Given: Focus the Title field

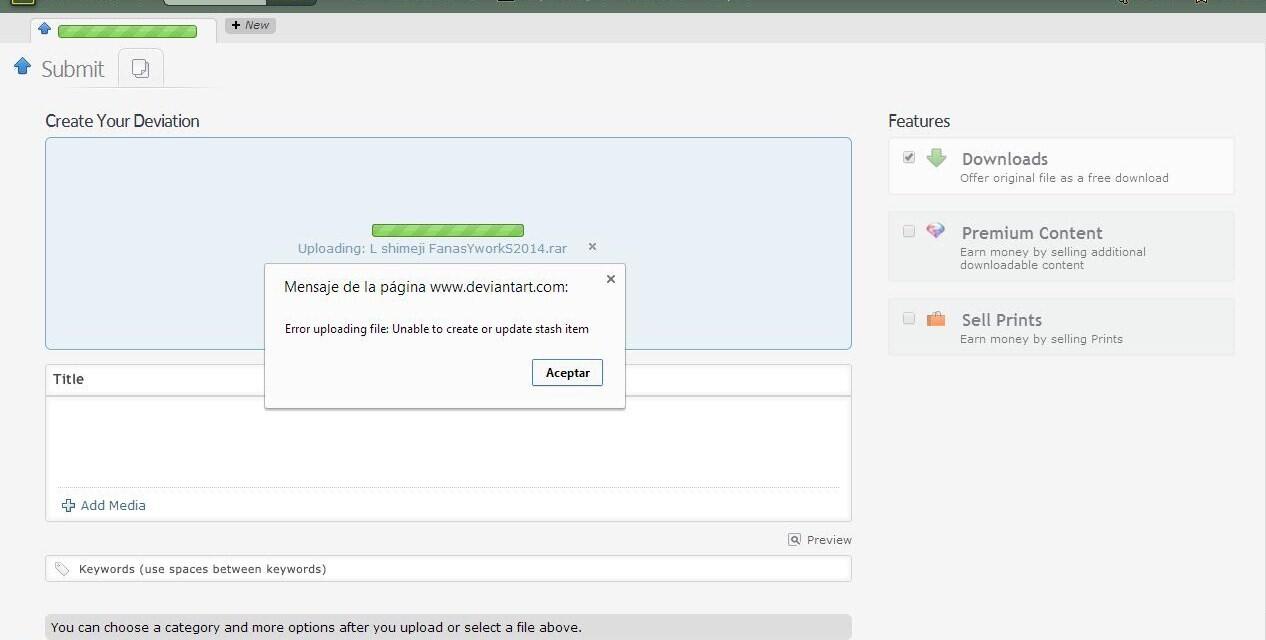Looking at the screenshot, I should (448, 379).
